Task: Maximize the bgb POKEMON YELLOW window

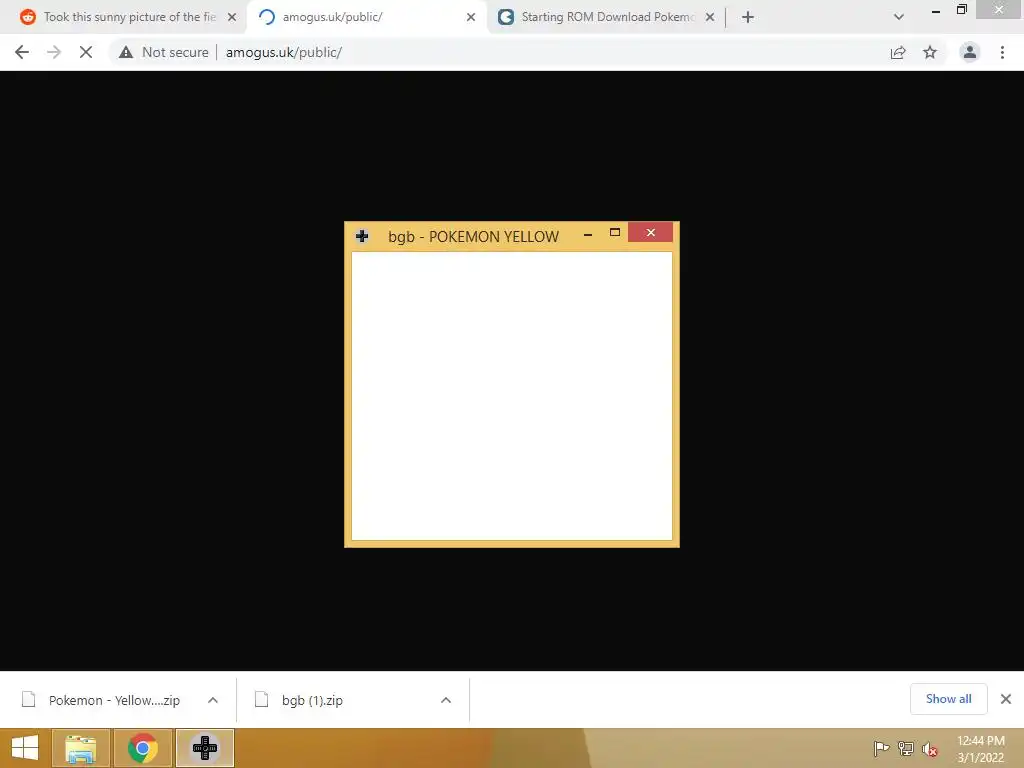Action: click(x=615, y=232)
